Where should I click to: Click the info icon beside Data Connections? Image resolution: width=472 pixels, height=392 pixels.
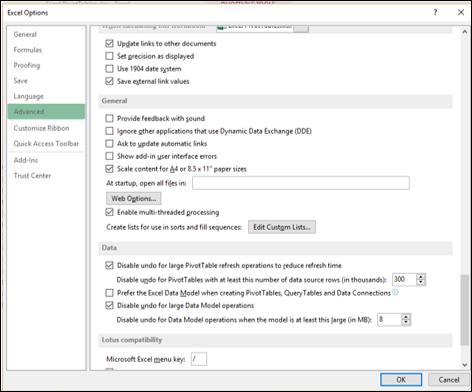395,292
